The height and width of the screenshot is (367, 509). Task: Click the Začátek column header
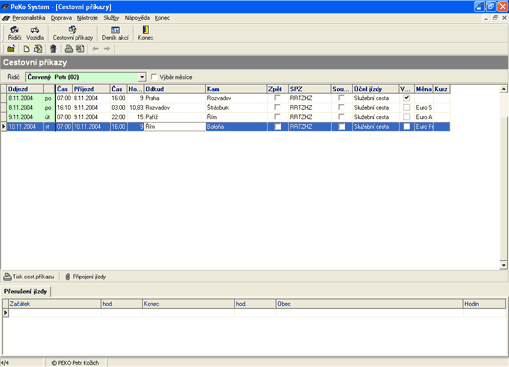(x=55, y=304)
